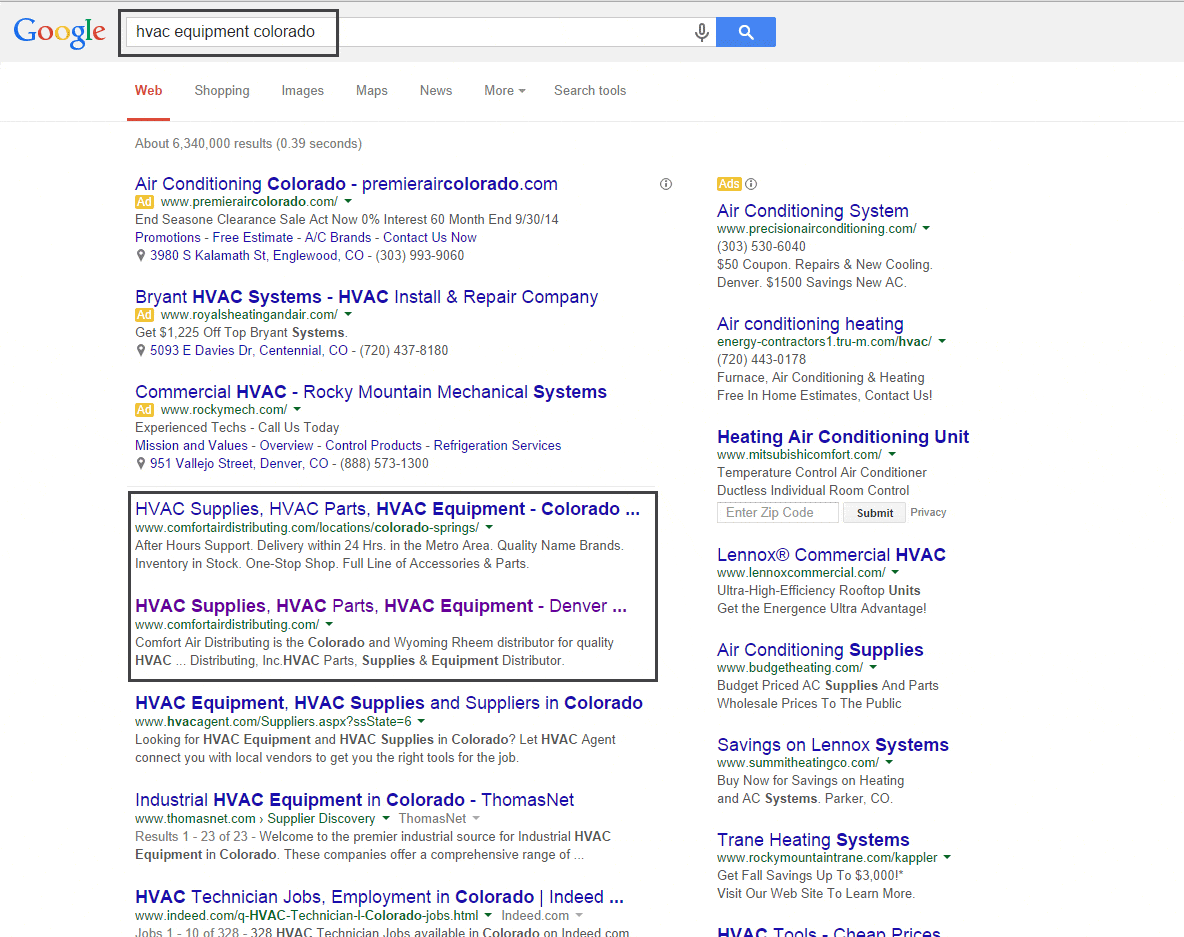Screen dimensions: 1184x937
Task: Switch to the Images tab
Action: (x=303, y=91)
